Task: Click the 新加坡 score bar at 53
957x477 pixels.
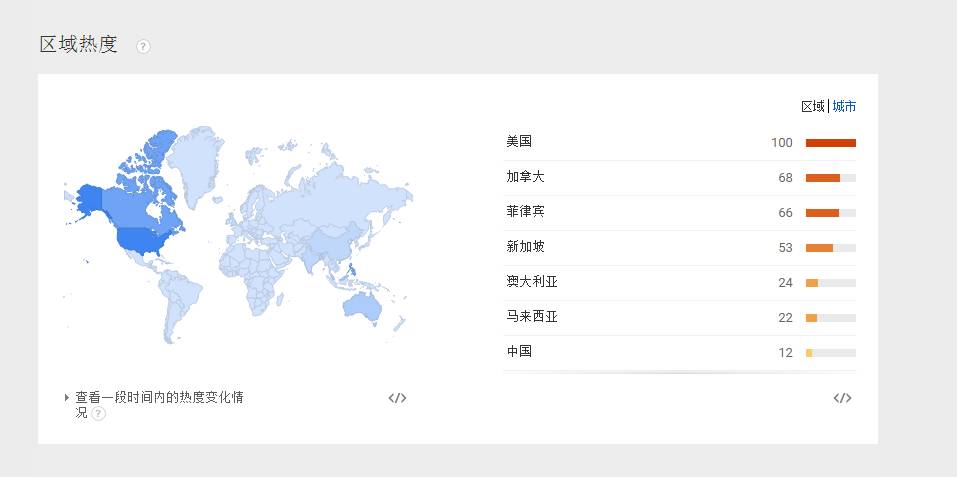Action: point(831,248)
